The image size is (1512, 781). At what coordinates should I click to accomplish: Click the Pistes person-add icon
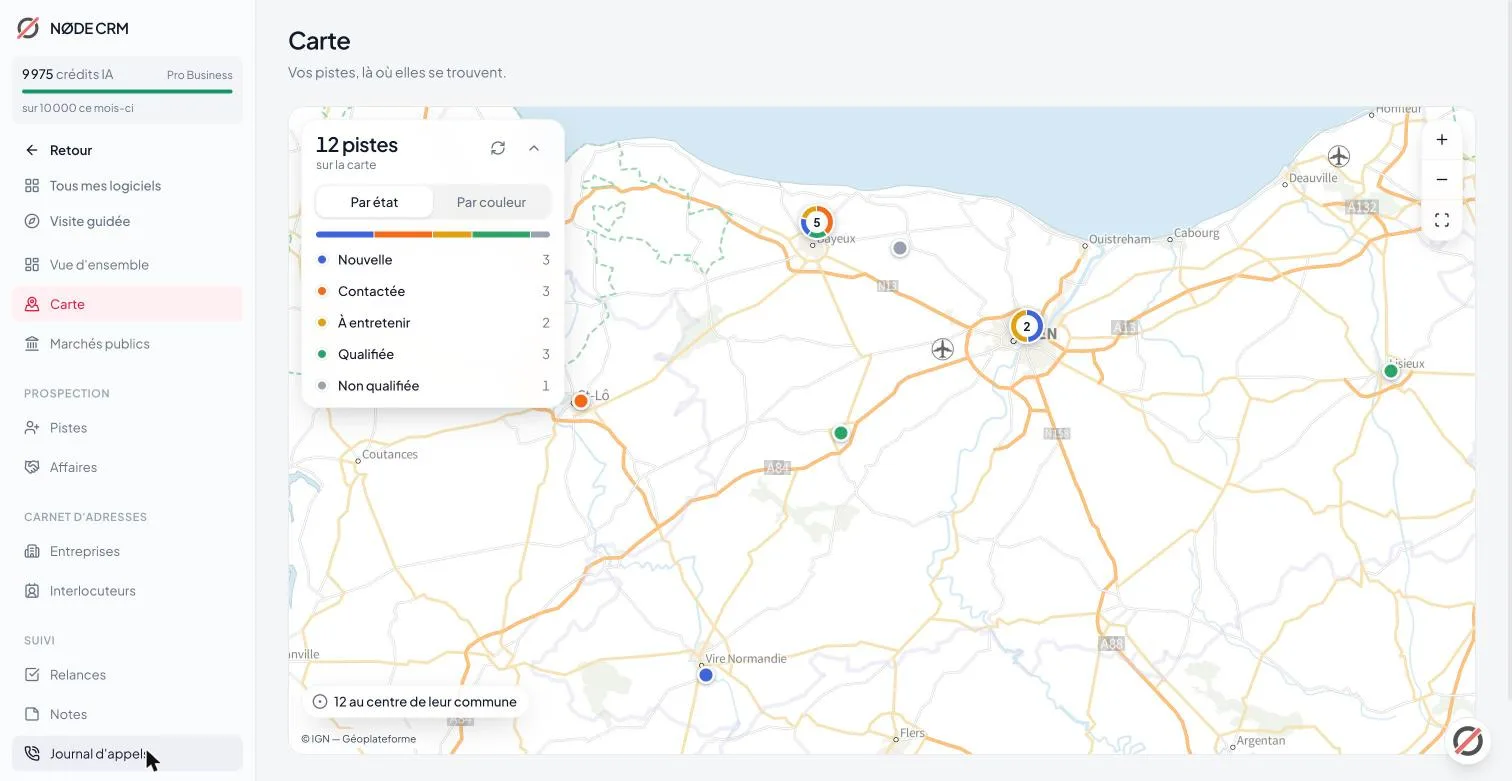32,428
